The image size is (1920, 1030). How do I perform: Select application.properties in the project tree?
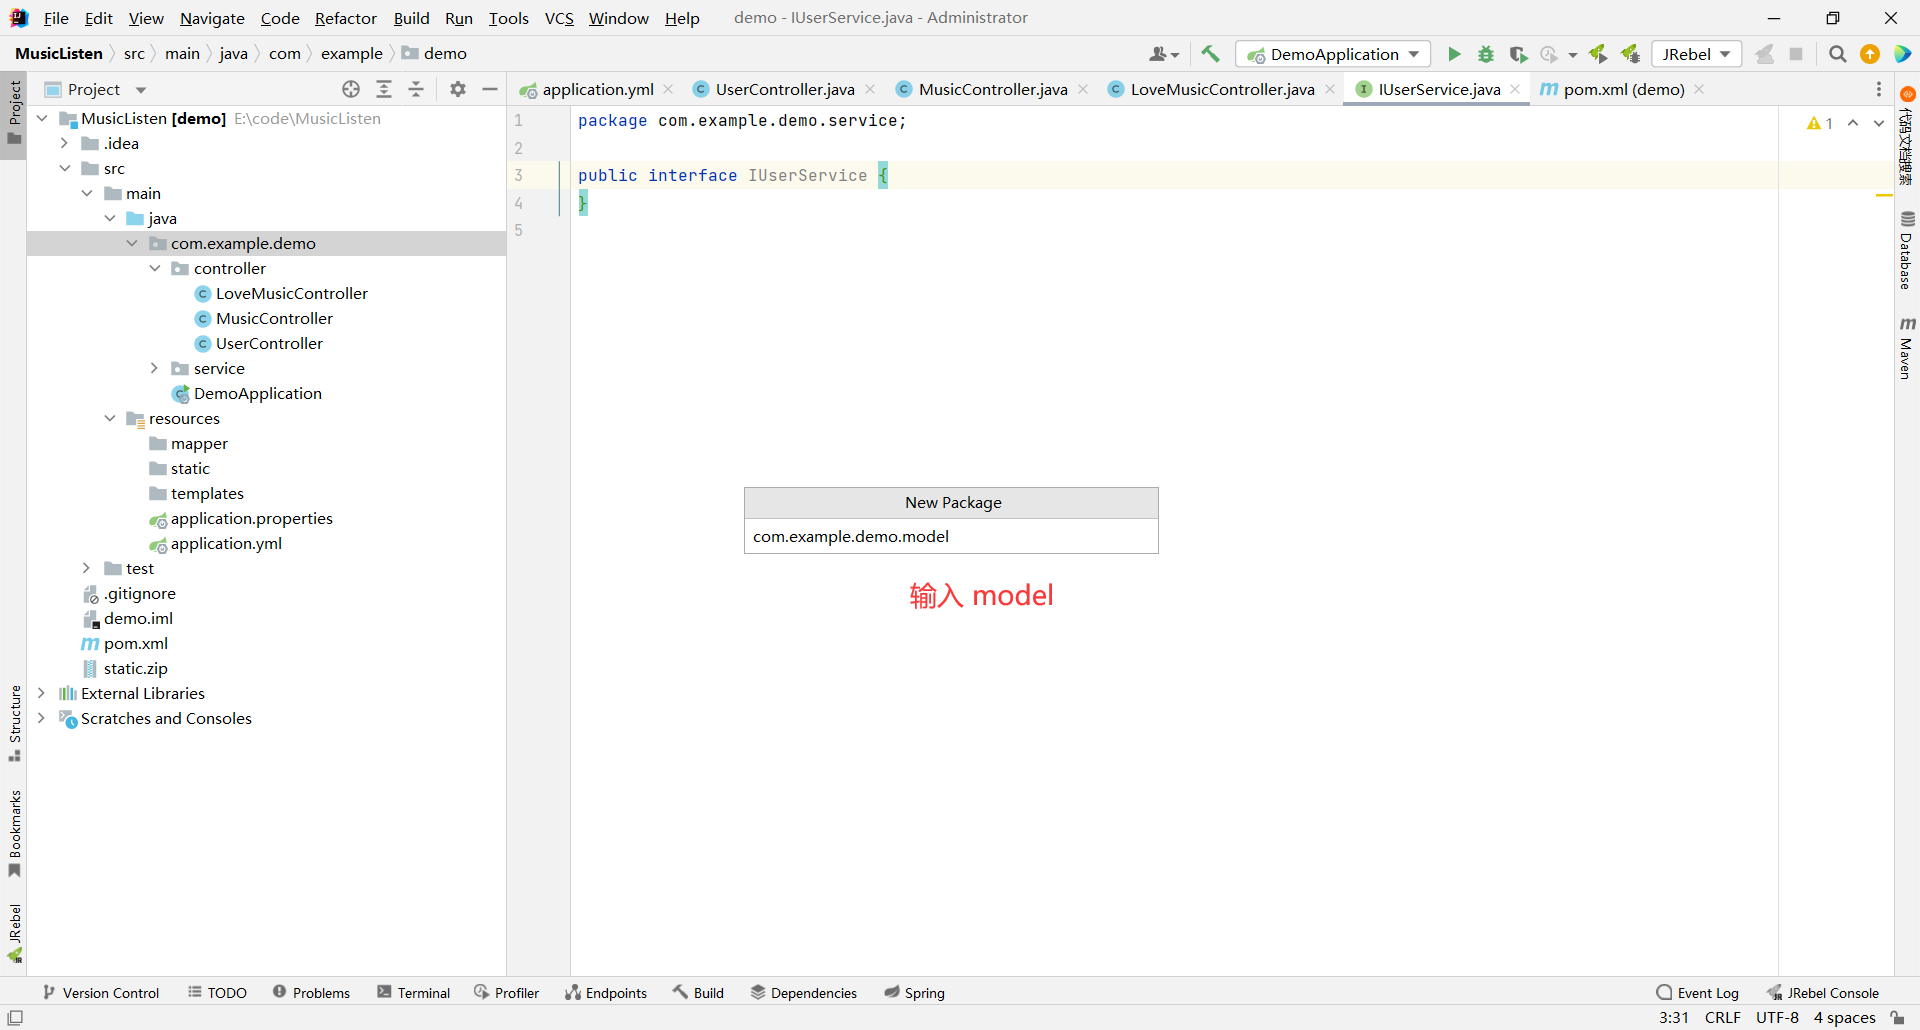251,518
